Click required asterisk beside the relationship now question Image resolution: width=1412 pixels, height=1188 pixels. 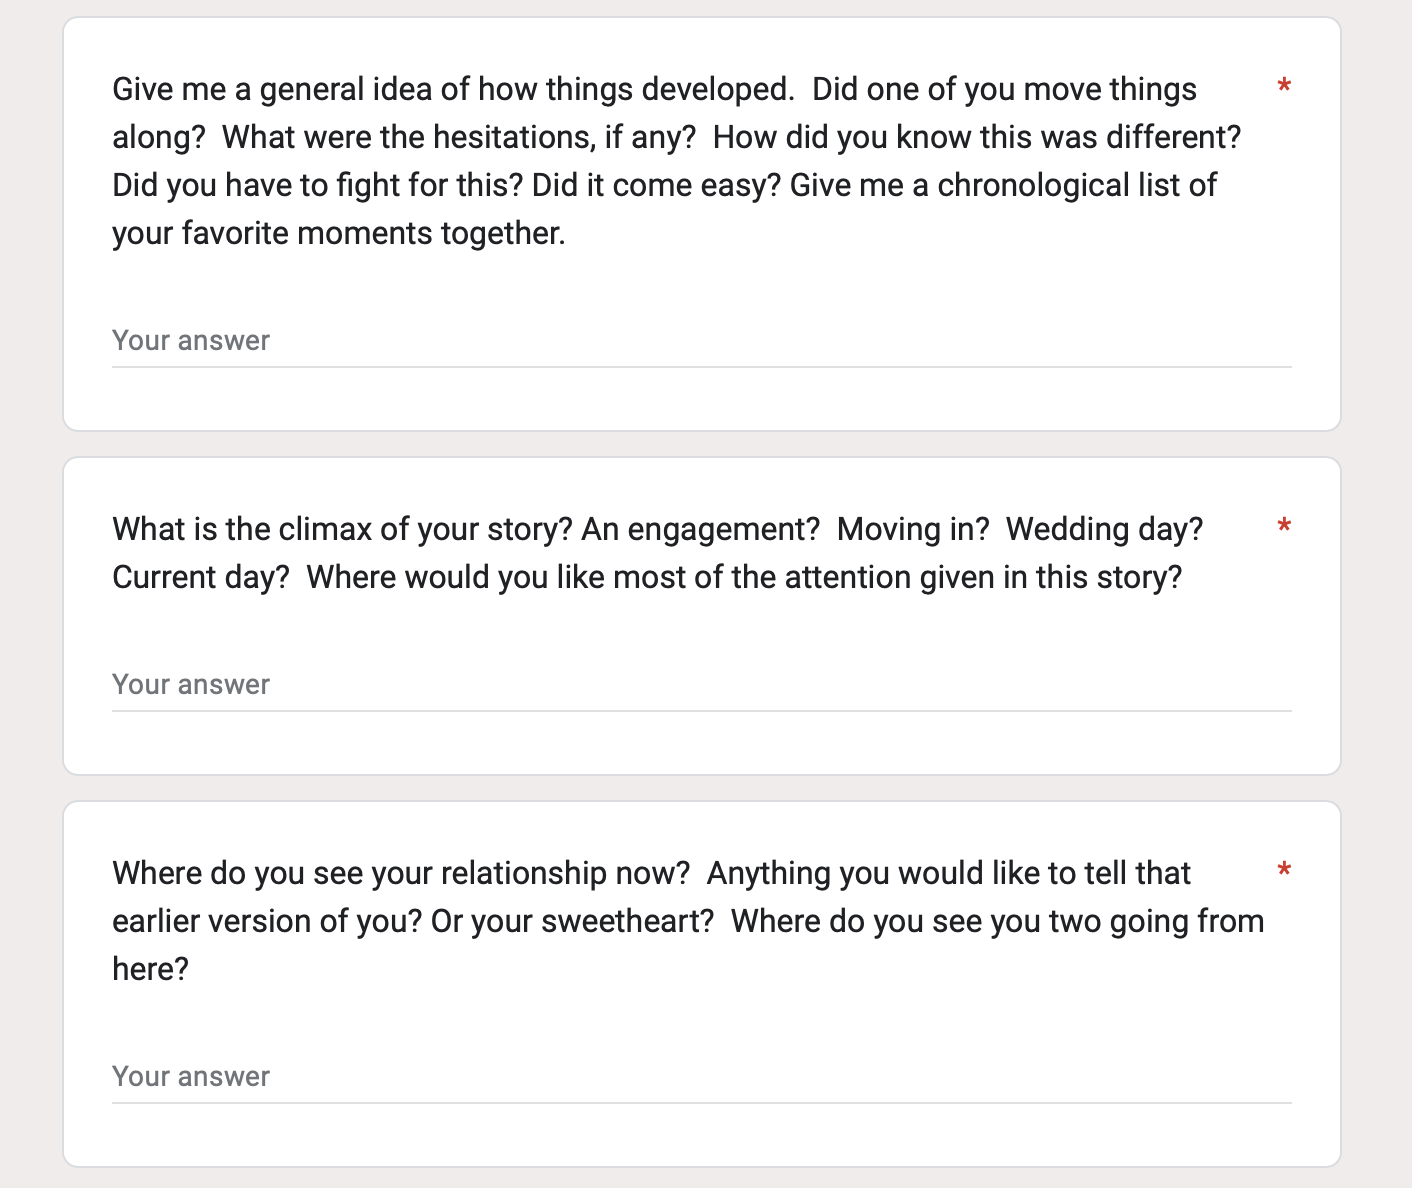(1284, 872)
